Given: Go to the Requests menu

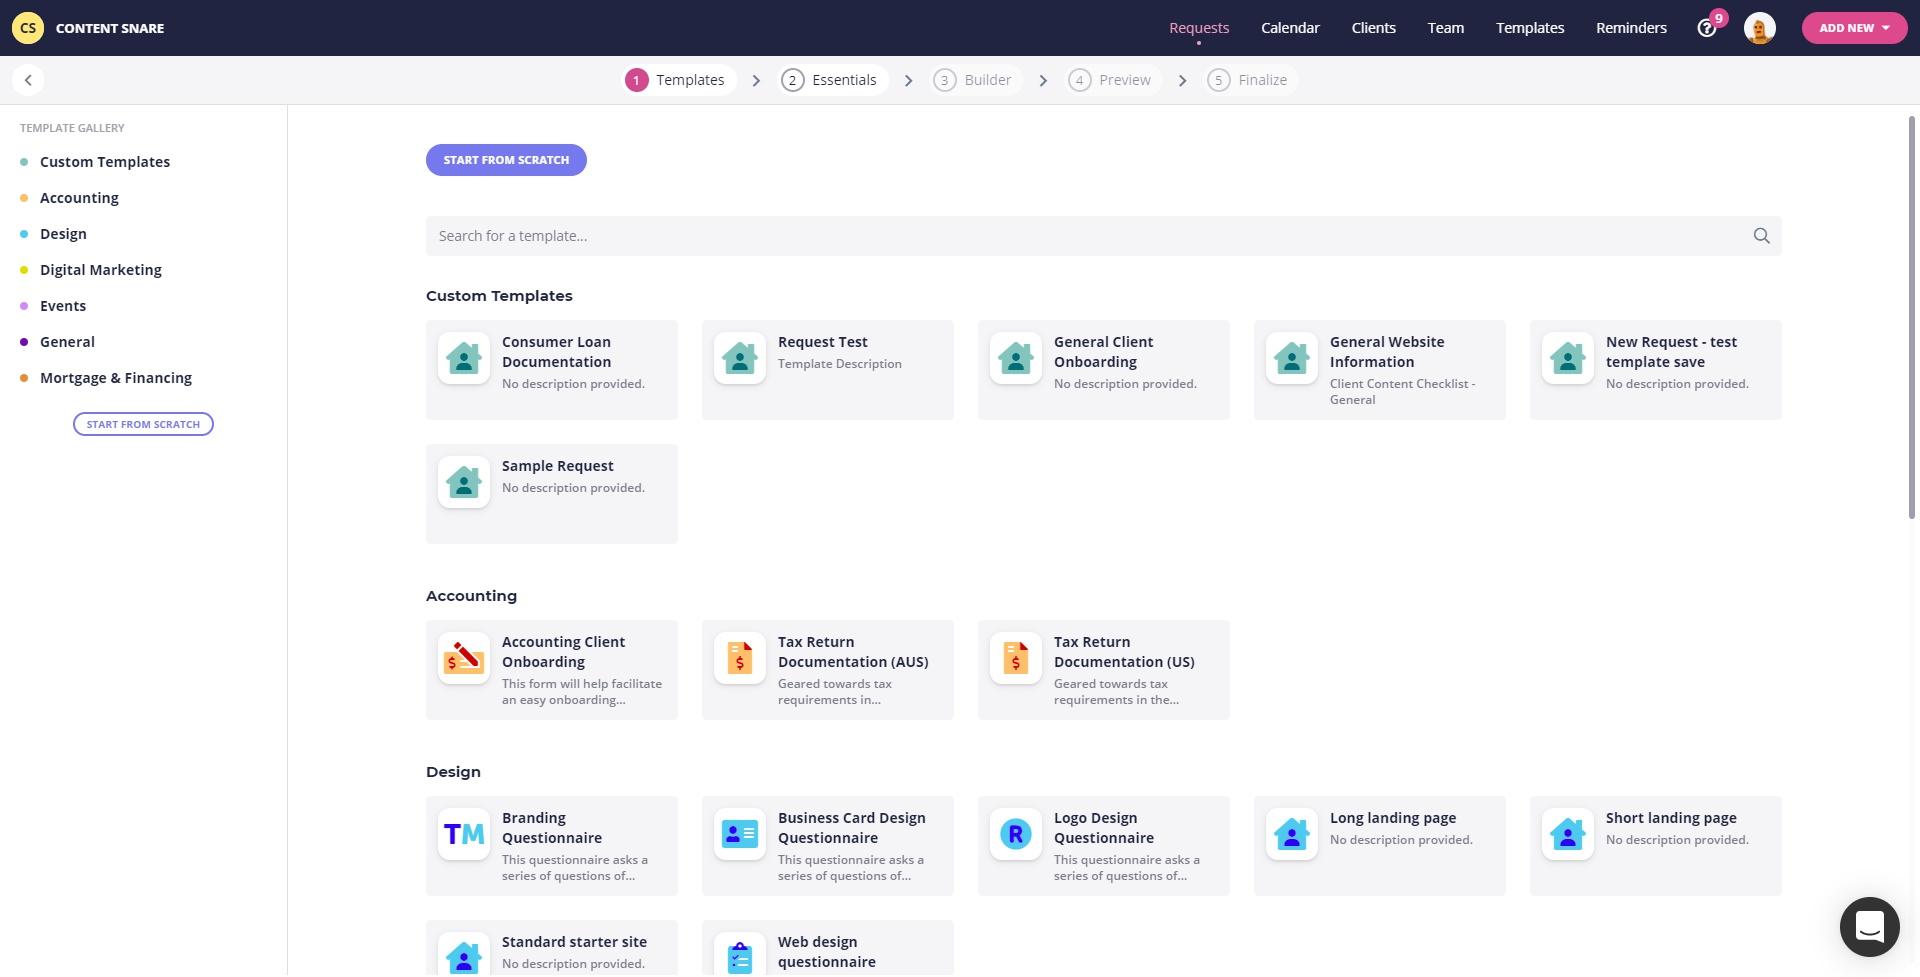Looking at the screenshot, I should pos(1199,28).
